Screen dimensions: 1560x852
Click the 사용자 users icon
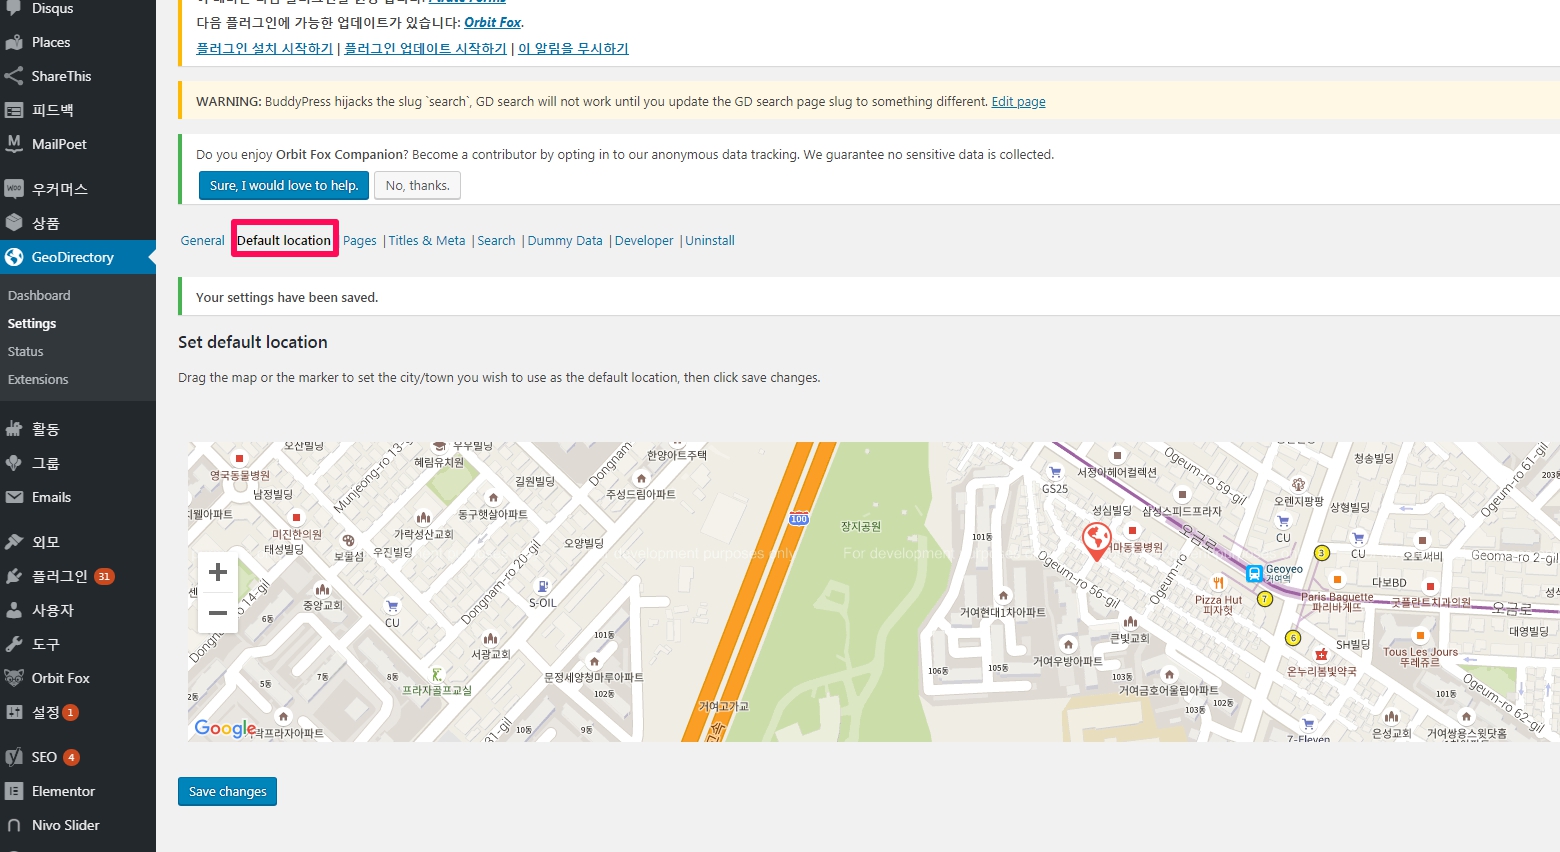point(14,610)
